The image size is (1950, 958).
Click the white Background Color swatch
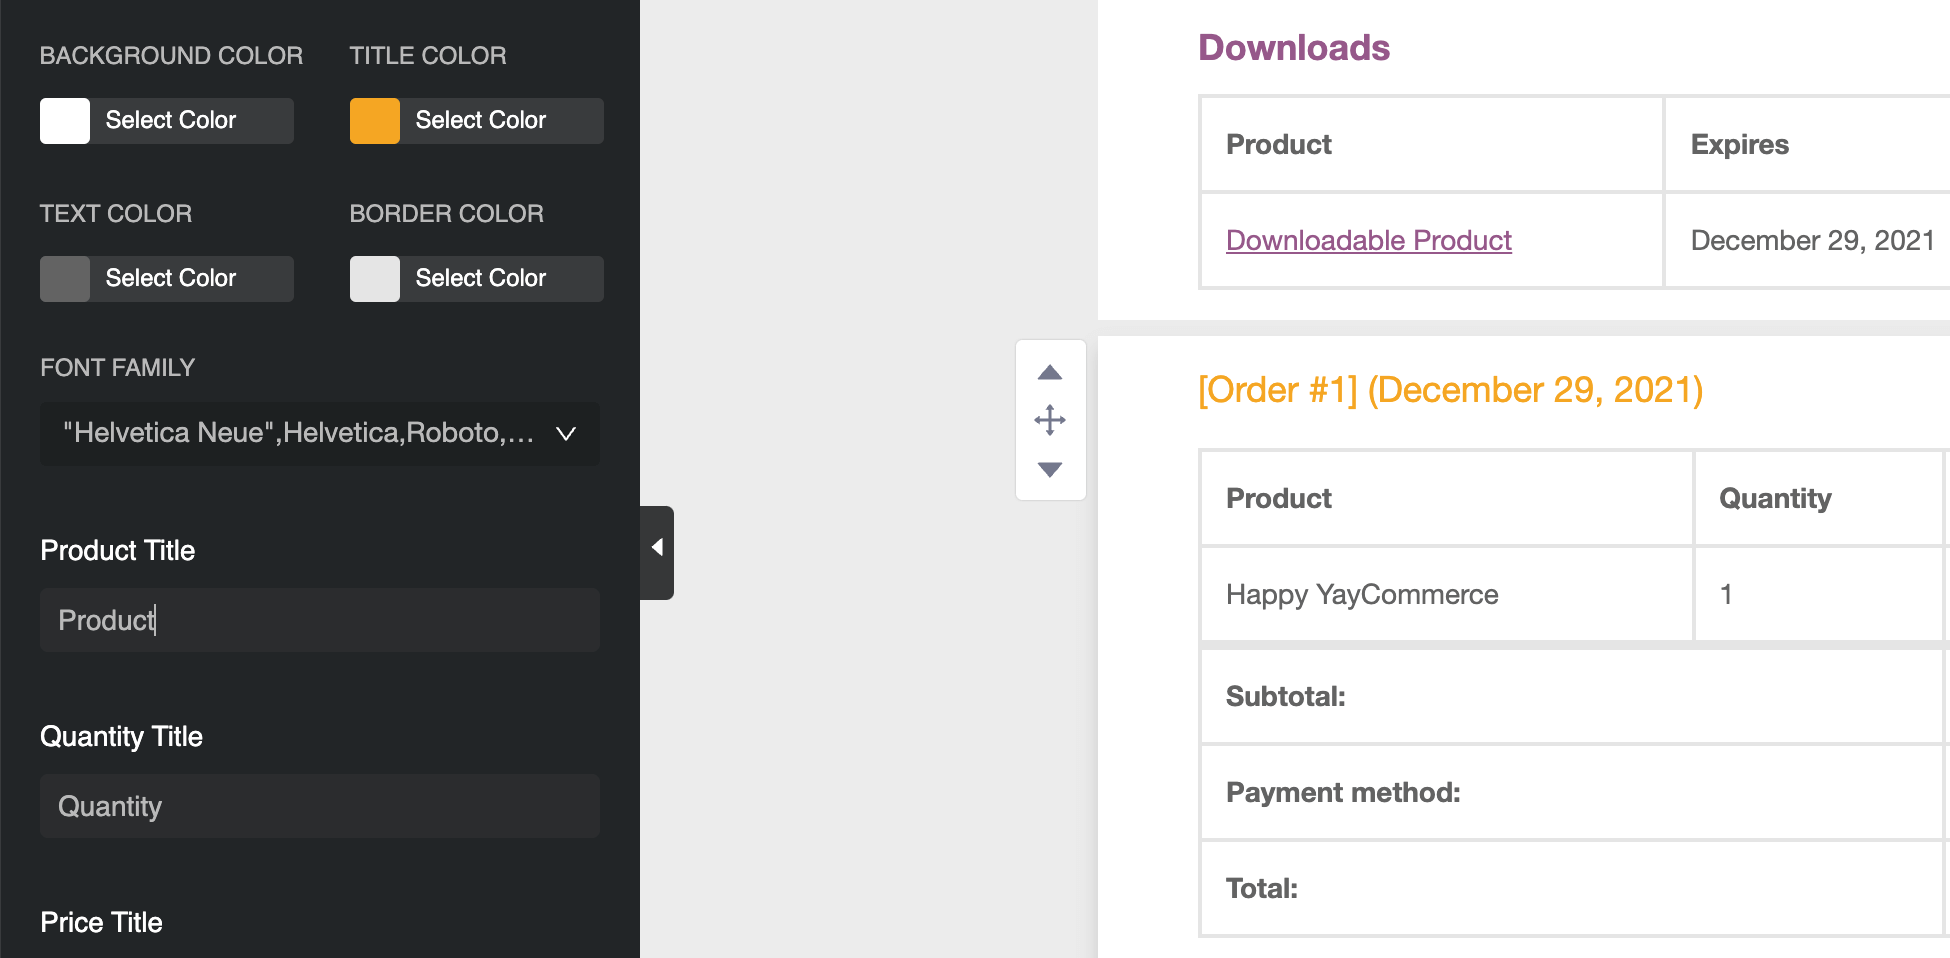(64, 120)
